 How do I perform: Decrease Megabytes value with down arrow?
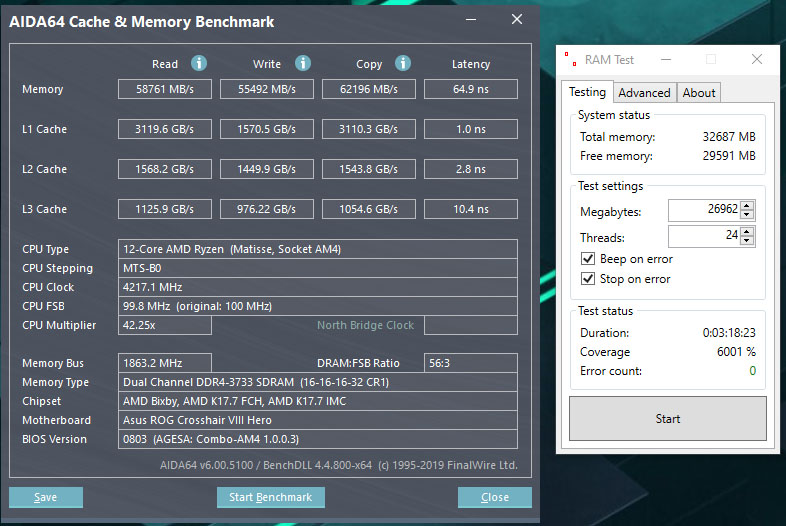pyautogui.click(x=747, y=215)
